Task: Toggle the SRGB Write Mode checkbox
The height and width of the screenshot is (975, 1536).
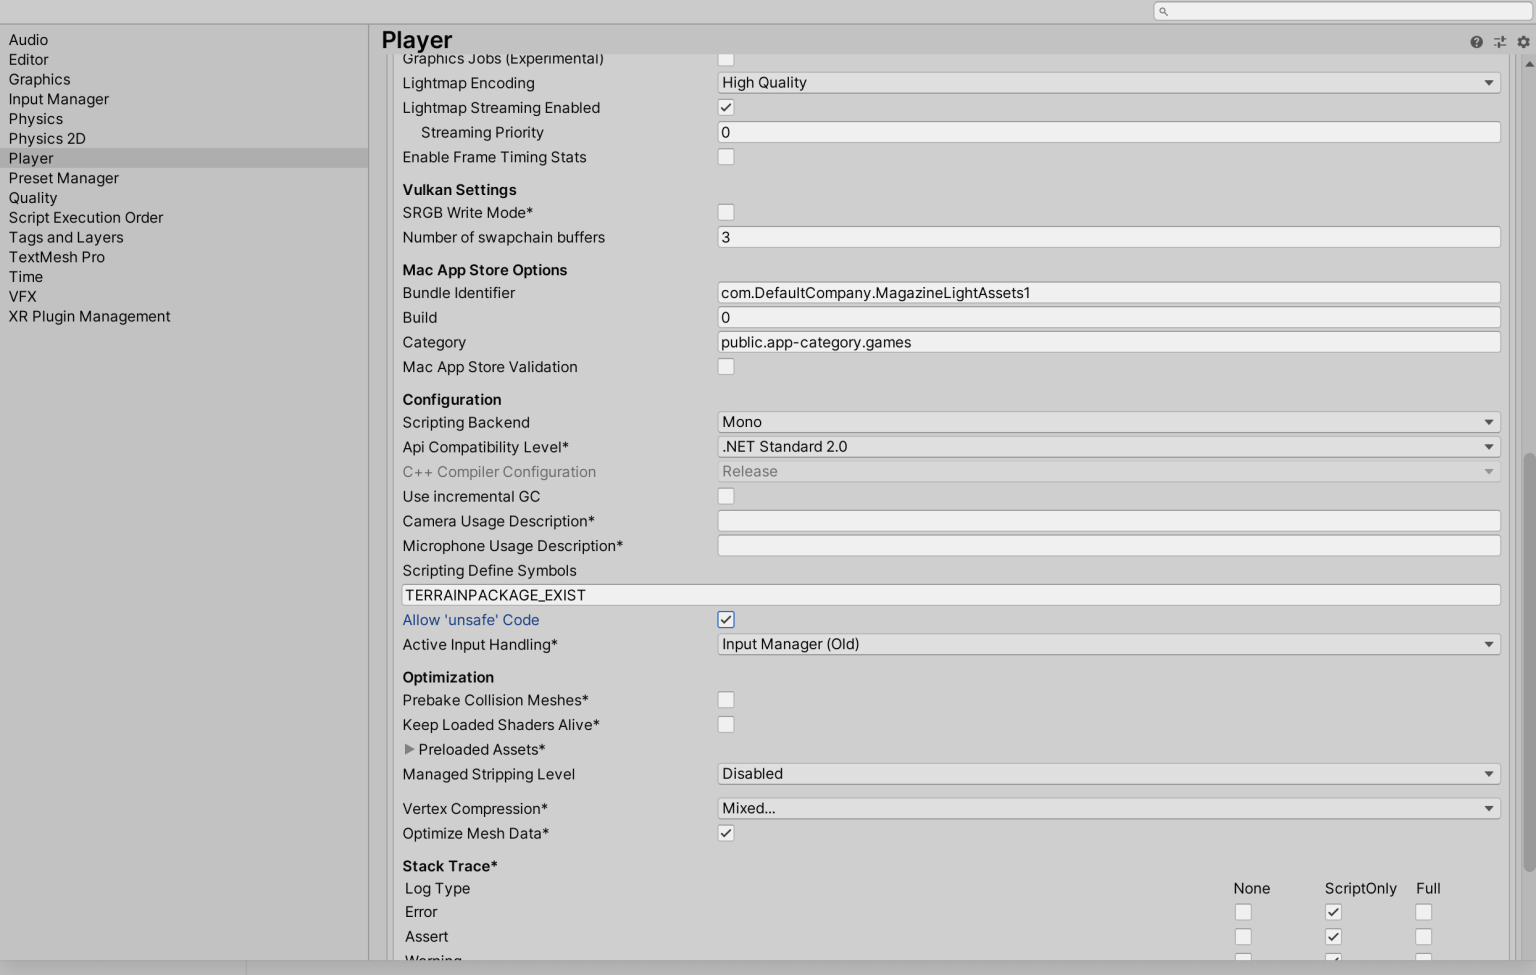Action: point(726,212)
